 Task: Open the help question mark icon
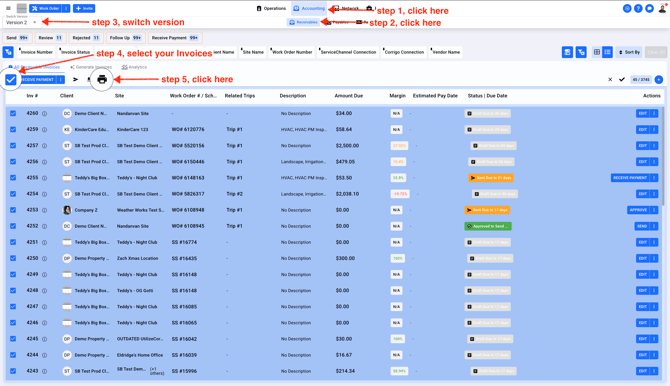tap(638, 9)
